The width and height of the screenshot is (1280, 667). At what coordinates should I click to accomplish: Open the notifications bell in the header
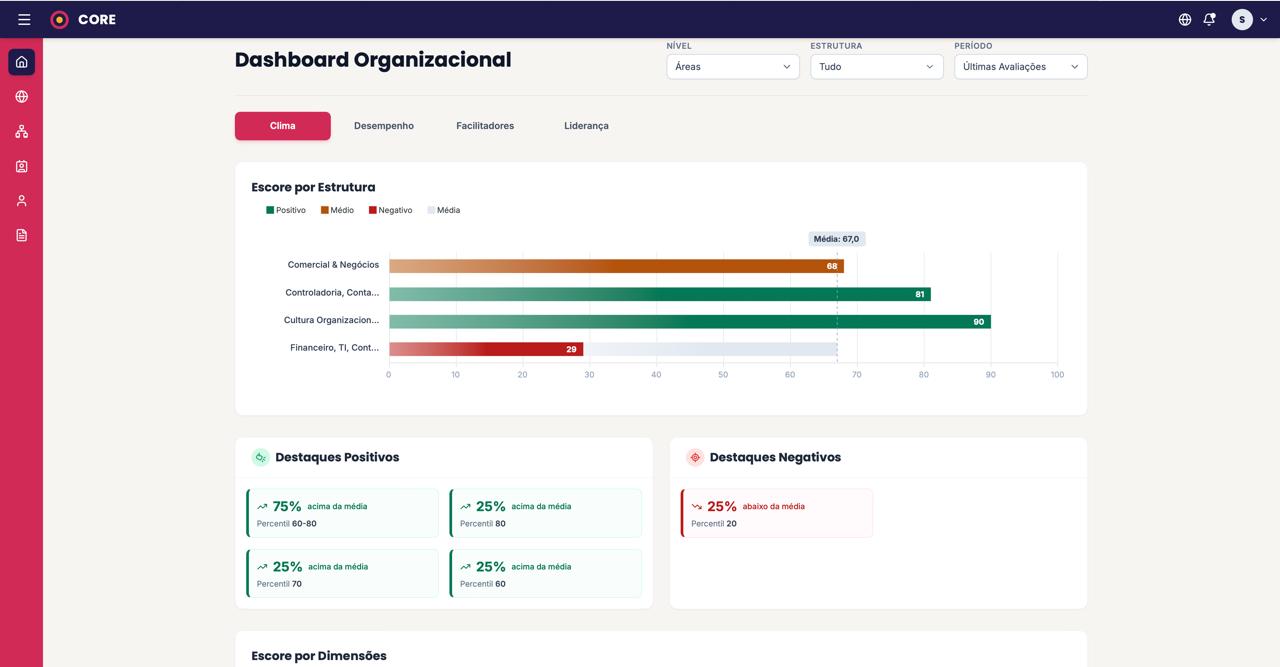pyautogui.click(x=1209, y=19)
